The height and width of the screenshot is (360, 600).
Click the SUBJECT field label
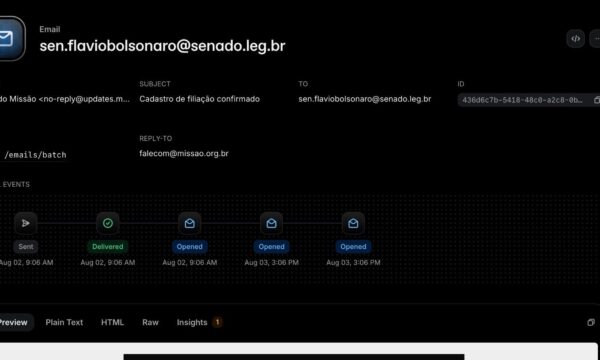click(x=155, y=84)
